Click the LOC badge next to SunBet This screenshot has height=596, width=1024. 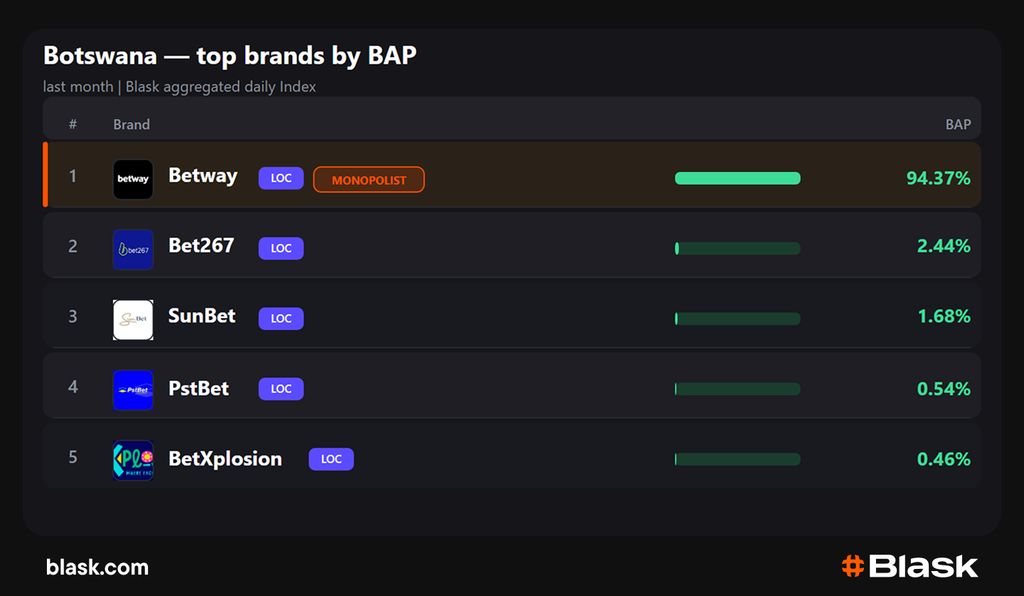pos(281,319)
